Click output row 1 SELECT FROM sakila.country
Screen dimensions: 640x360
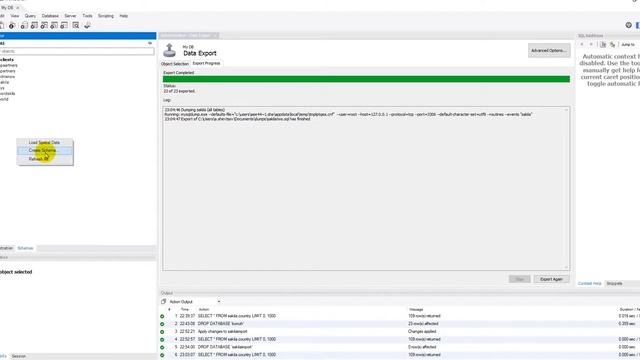click(x=400, y=316)
